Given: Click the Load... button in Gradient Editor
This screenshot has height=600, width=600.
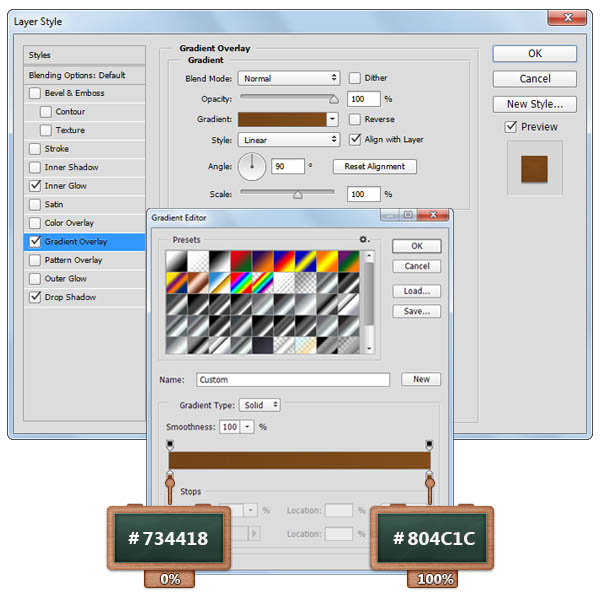Looking at the screenshot, I should click(x=416, y=291).
